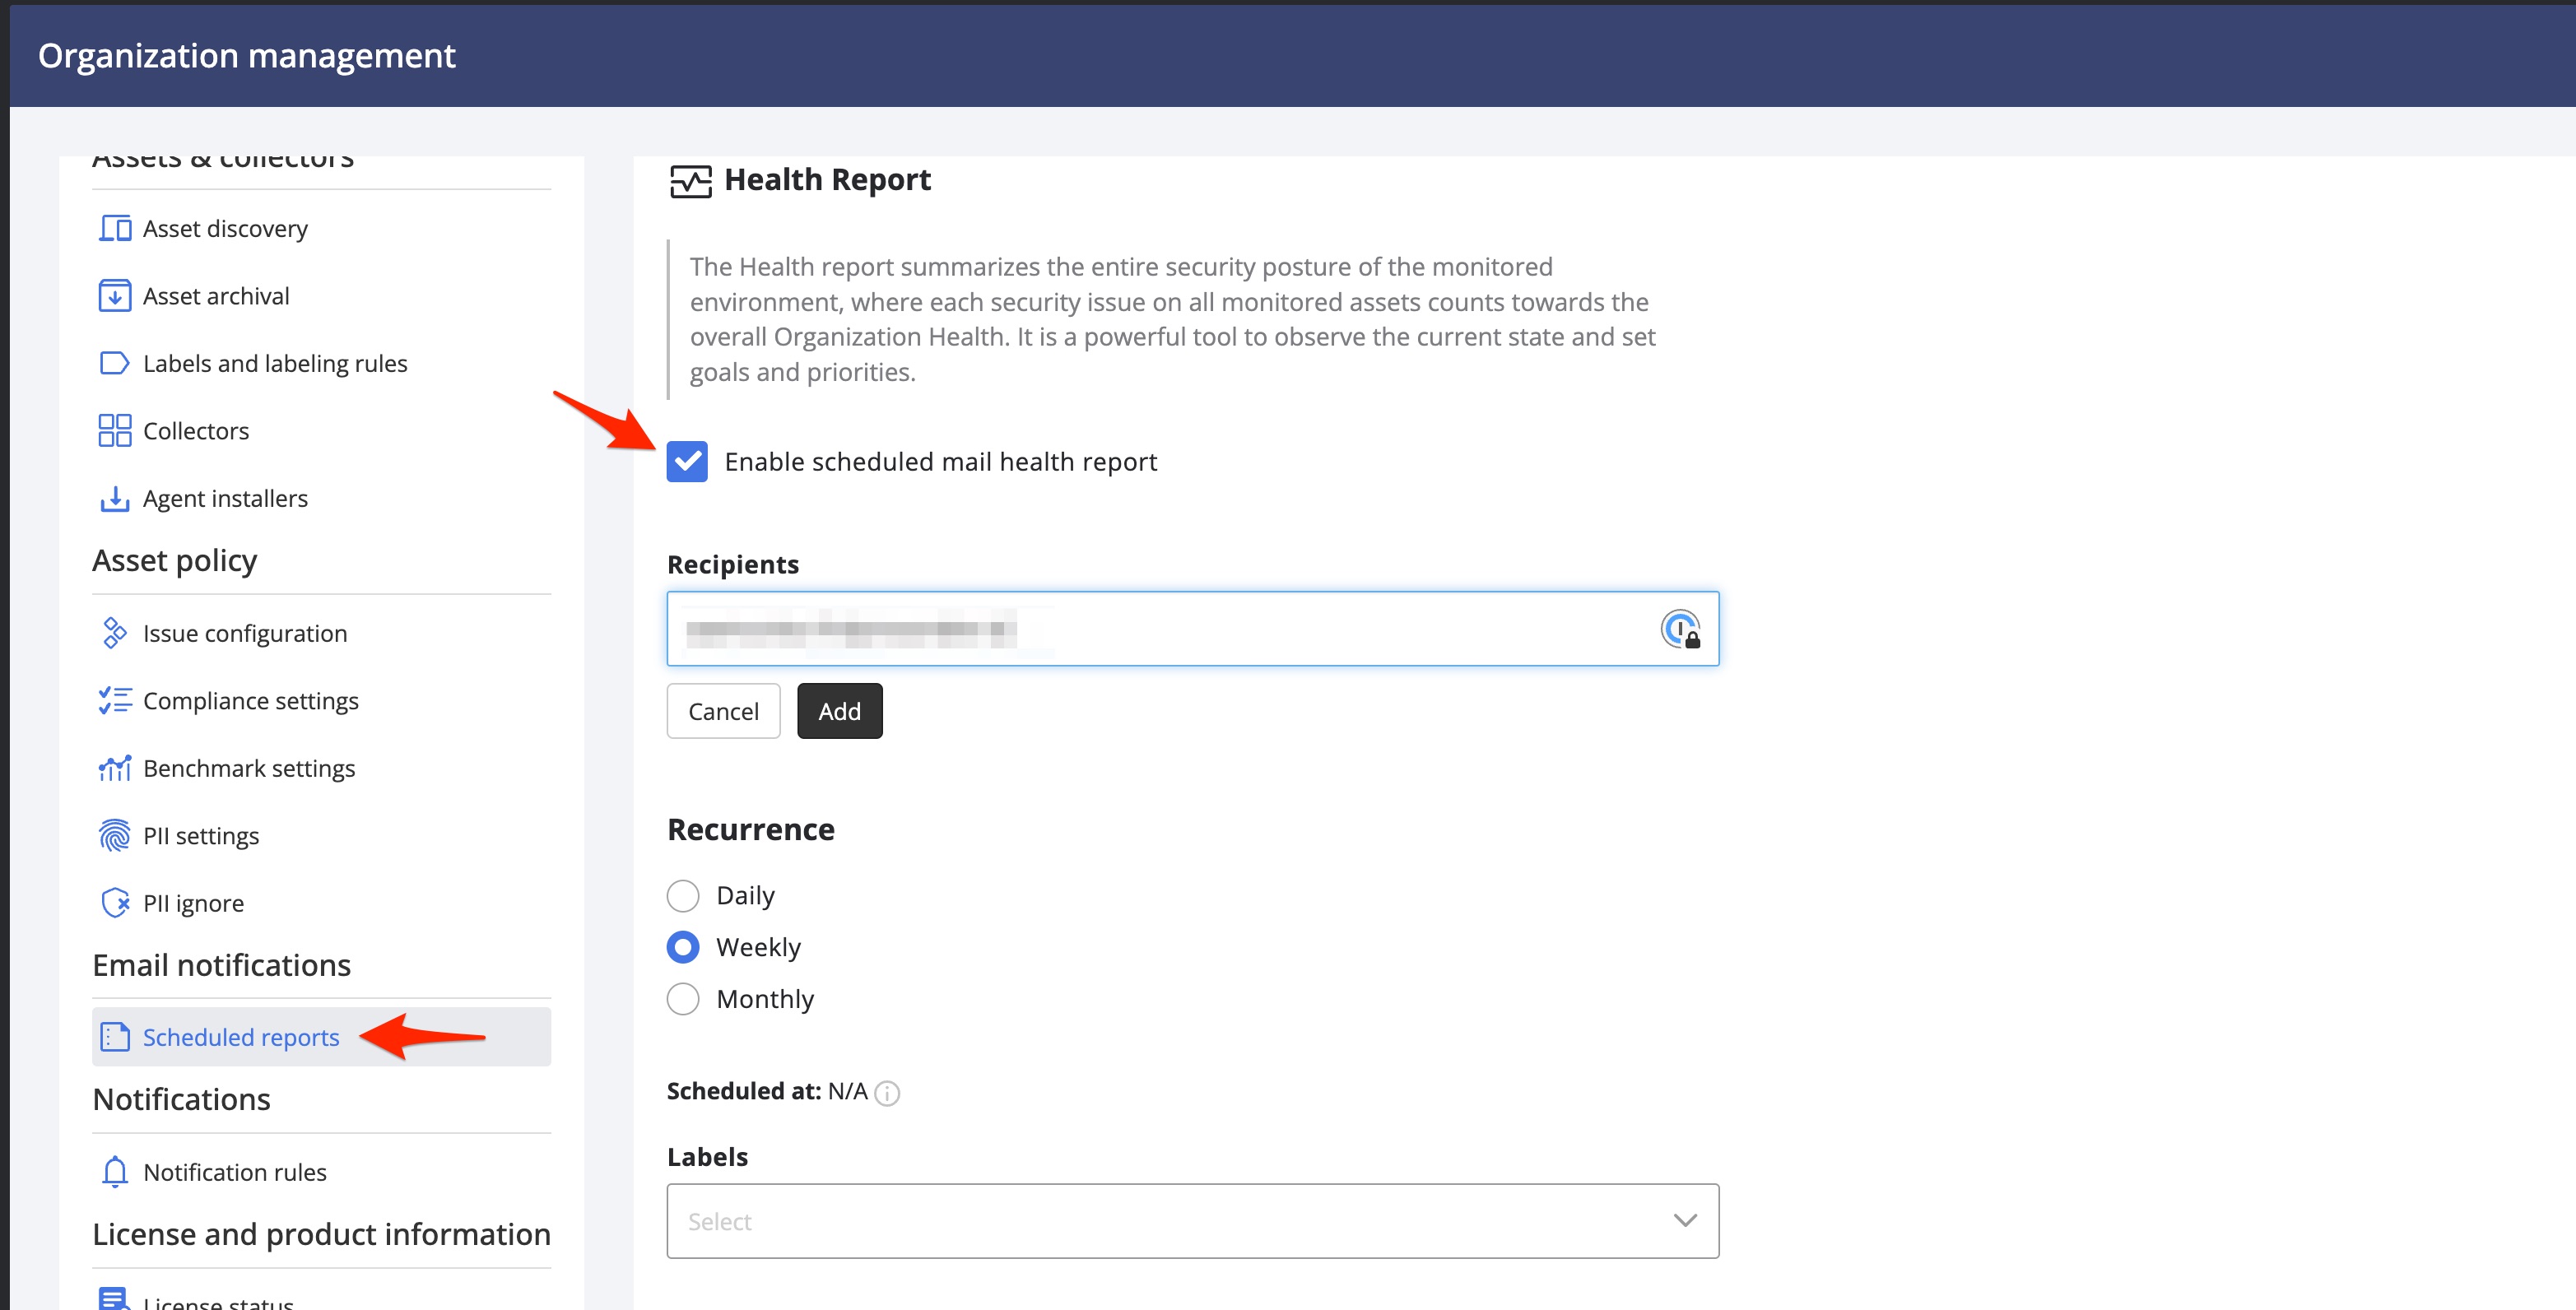Click the Asset archival download icon

coord(114,296)
